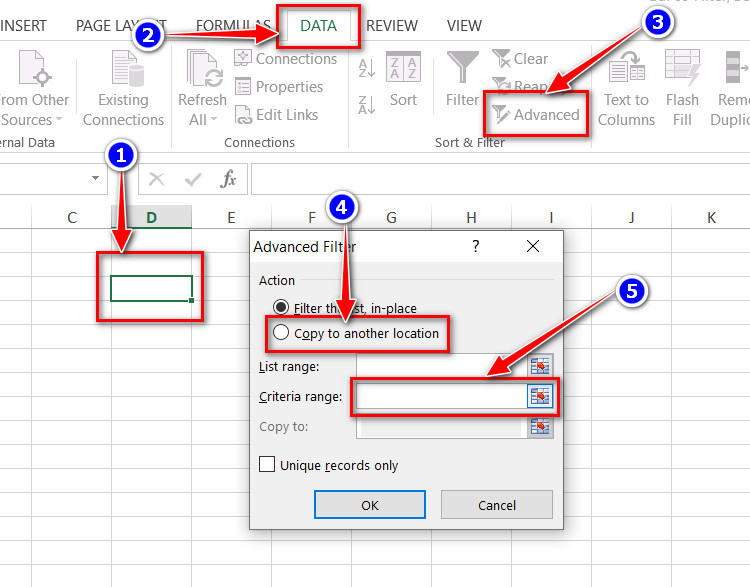The width and height of the screenshot is (750, 587).
Task: Click the Advanced filter icon
Action: click(501, 114)
